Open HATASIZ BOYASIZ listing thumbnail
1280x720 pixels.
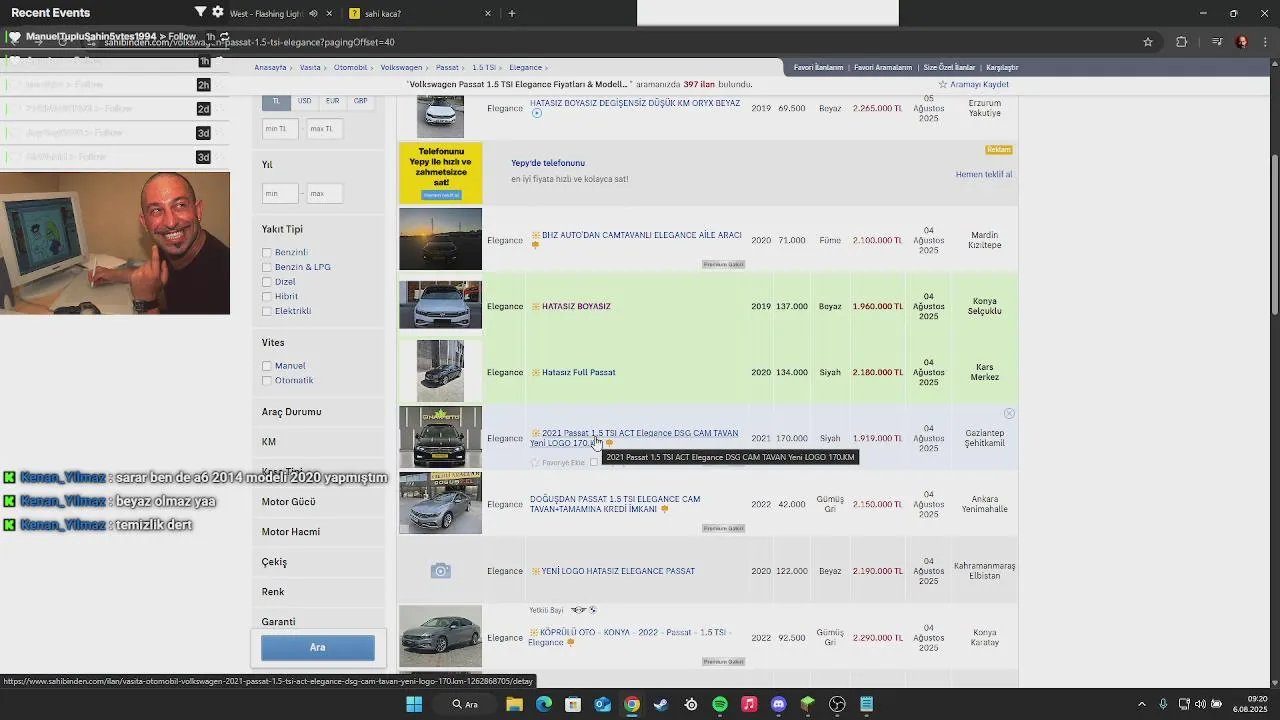[x=440, y=305]
